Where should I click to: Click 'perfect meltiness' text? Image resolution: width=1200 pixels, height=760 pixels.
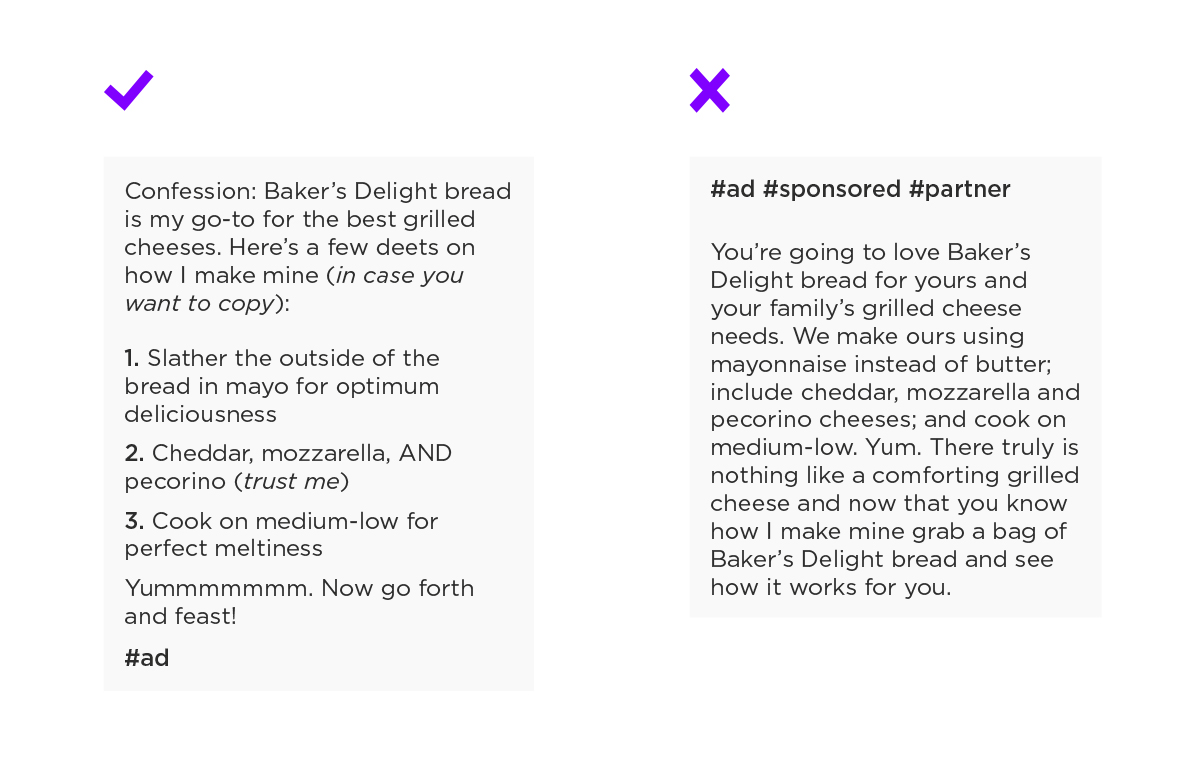224,549
